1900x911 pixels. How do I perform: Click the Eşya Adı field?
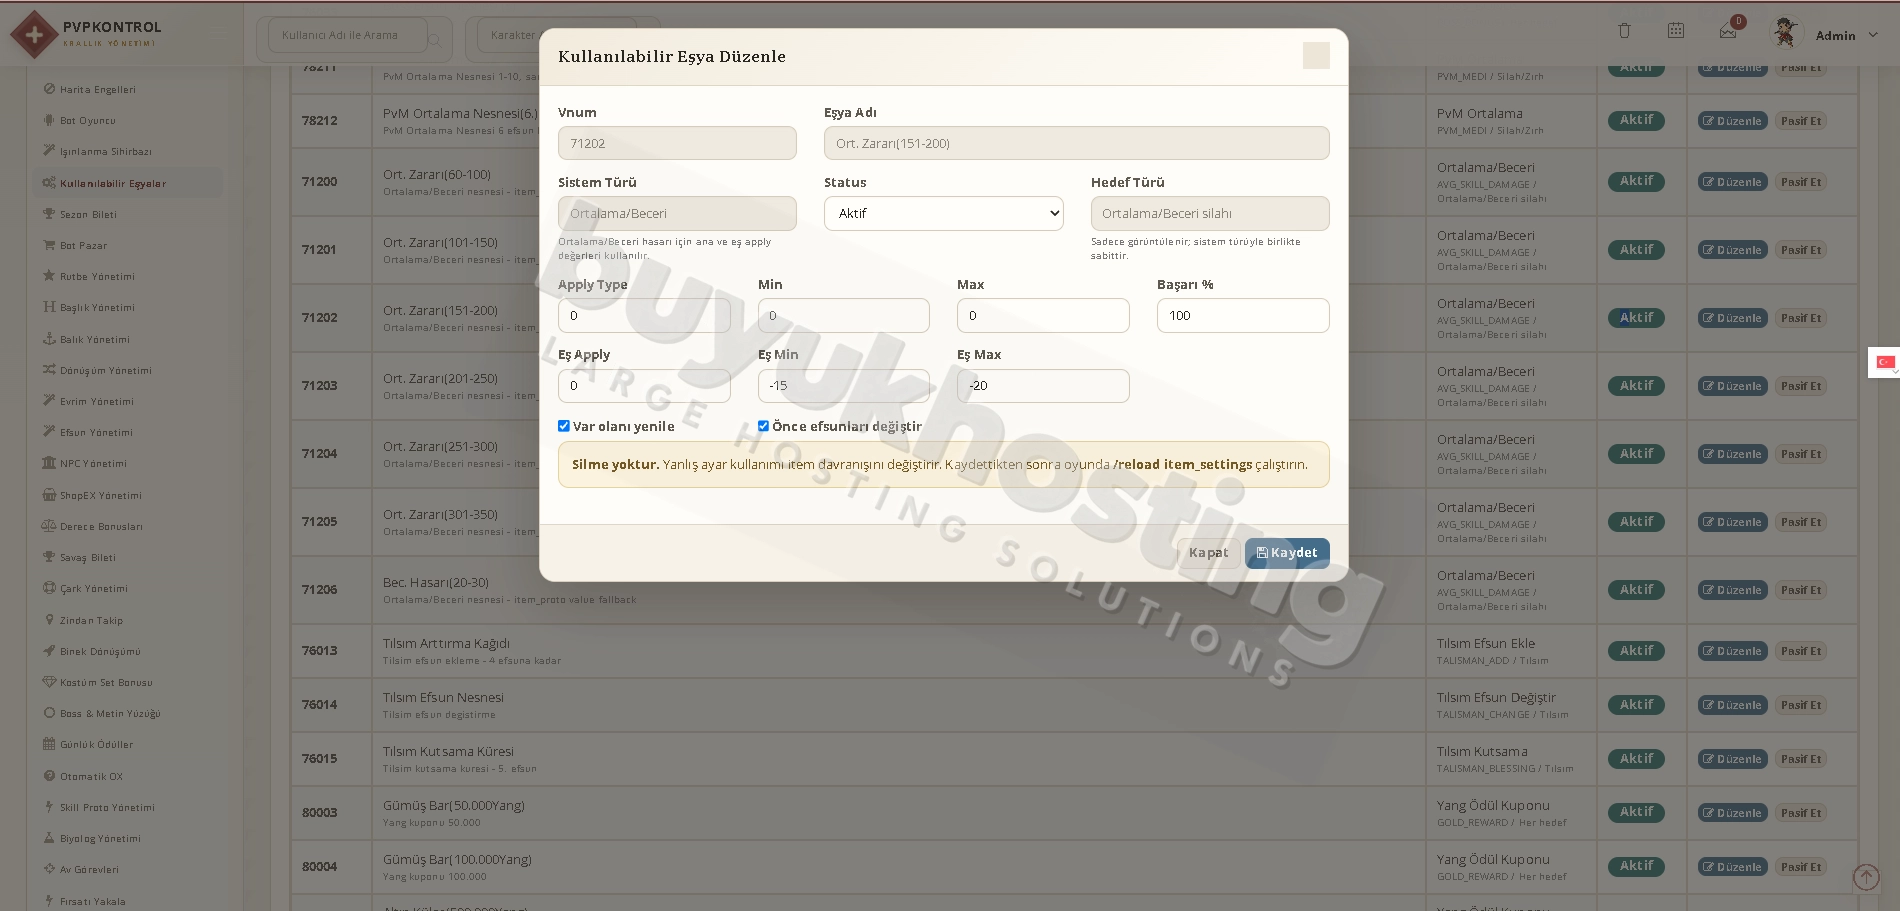pos(1076,143)
